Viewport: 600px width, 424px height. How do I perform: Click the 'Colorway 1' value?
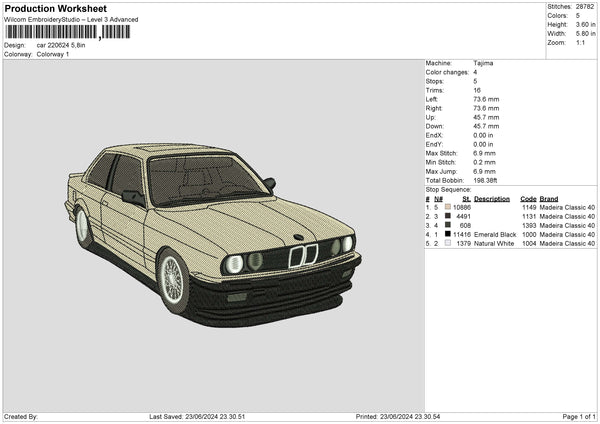pyautogui.click(x=53, y=54)
